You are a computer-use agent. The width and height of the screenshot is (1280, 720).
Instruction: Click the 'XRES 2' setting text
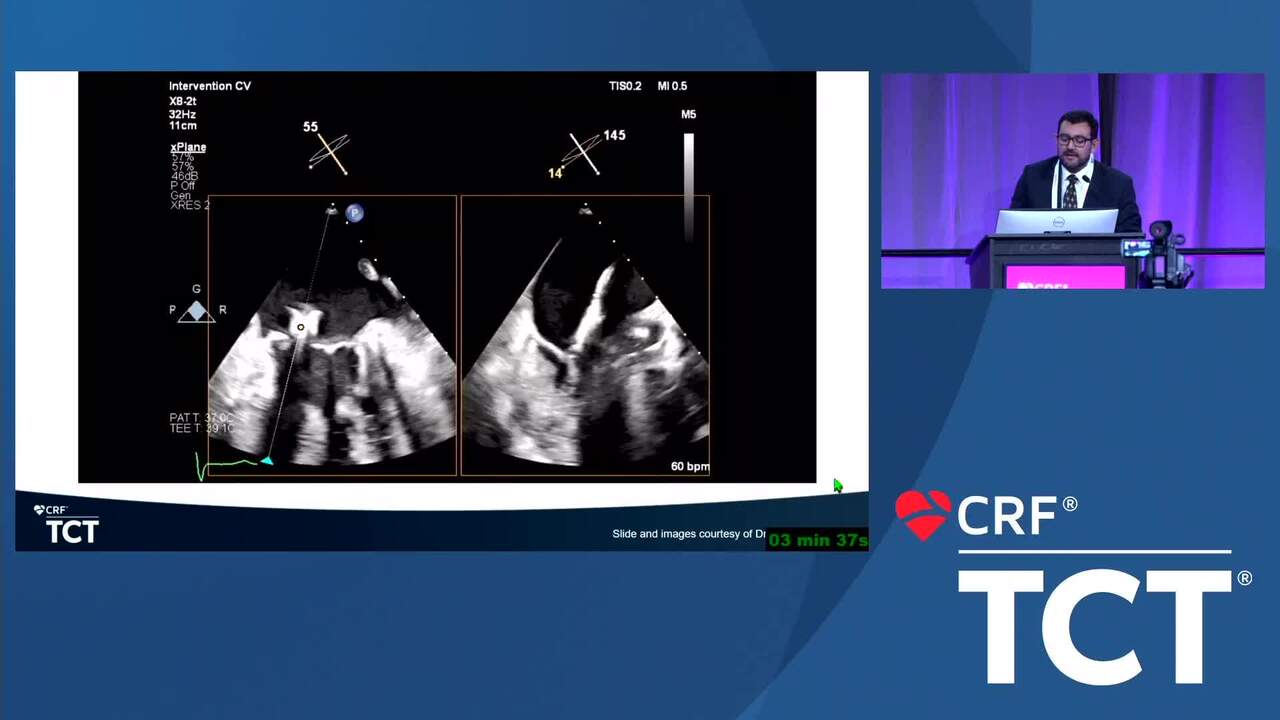pyautogui.click(x=190, y=205)
